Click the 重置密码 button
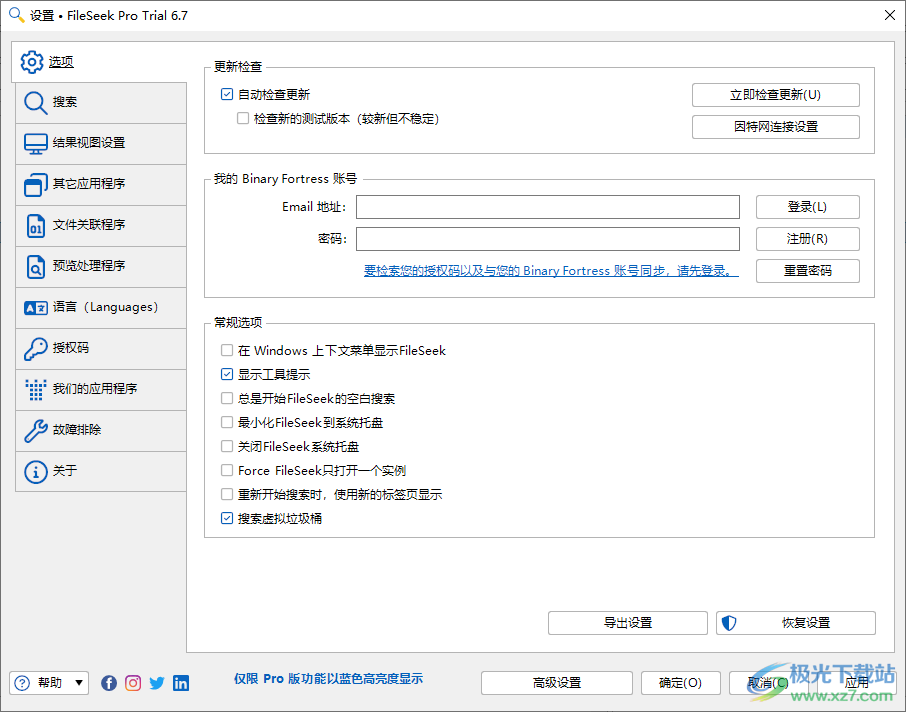 click(x=807, y=271)
